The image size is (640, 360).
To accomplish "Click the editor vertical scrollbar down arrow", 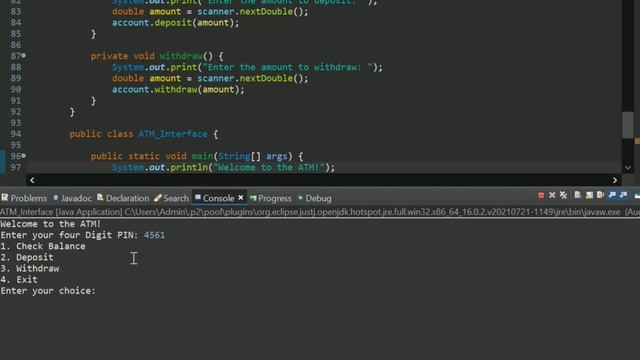I will (628, 167).
